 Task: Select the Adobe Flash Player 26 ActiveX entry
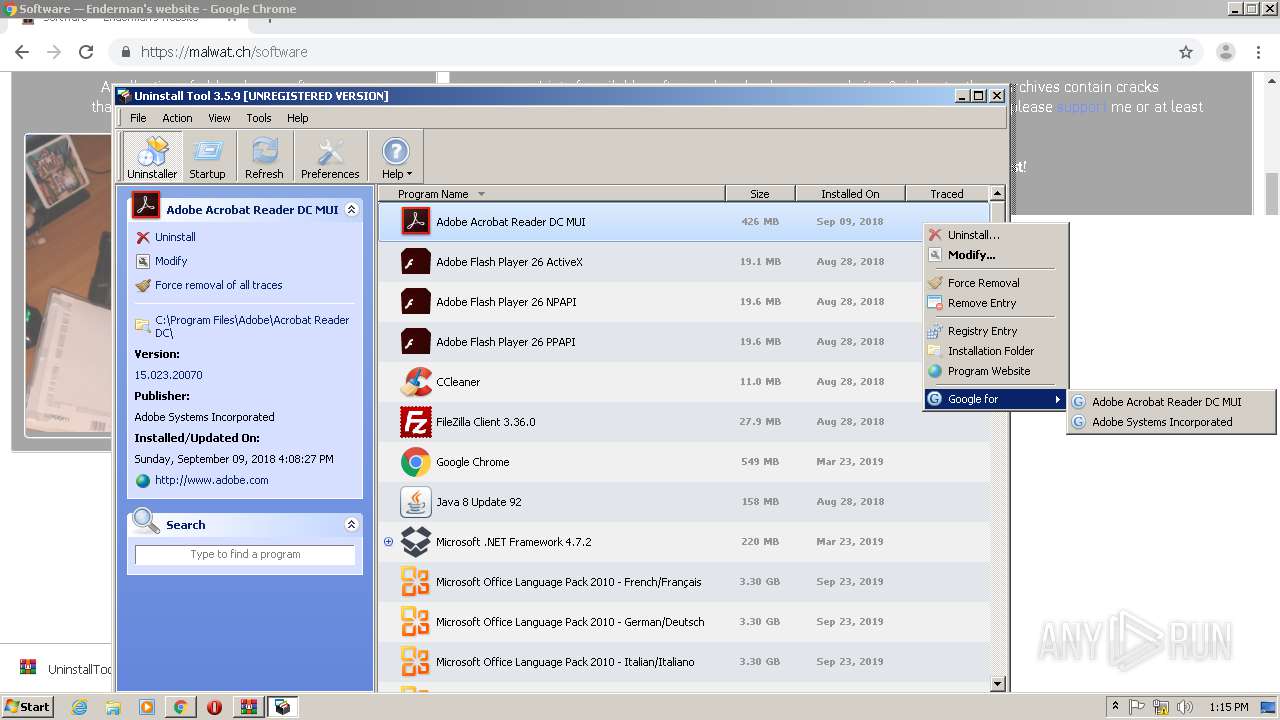click(x=684, y=262)
